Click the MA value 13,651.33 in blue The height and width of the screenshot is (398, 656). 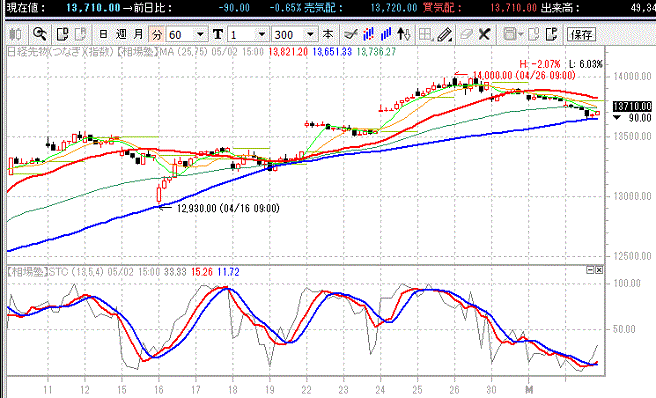[x=332, y=52]
